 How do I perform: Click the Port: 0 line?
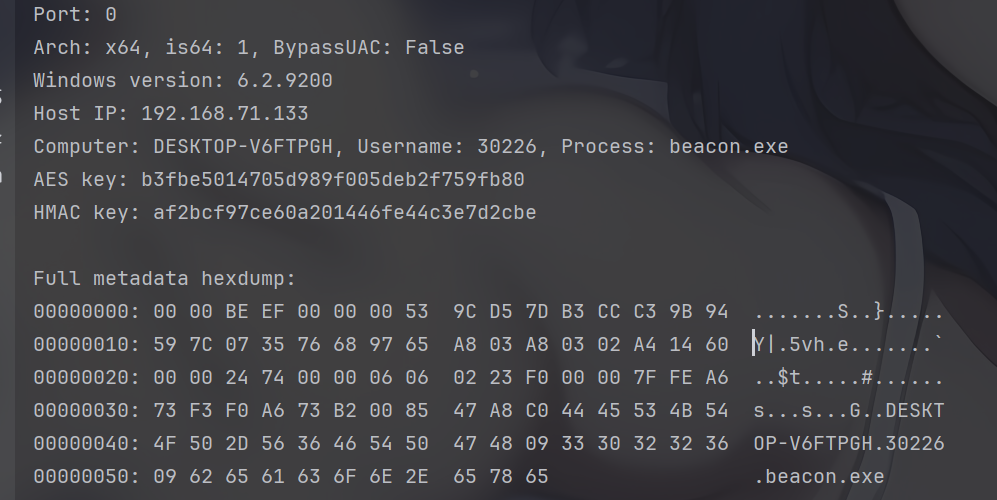75,15
